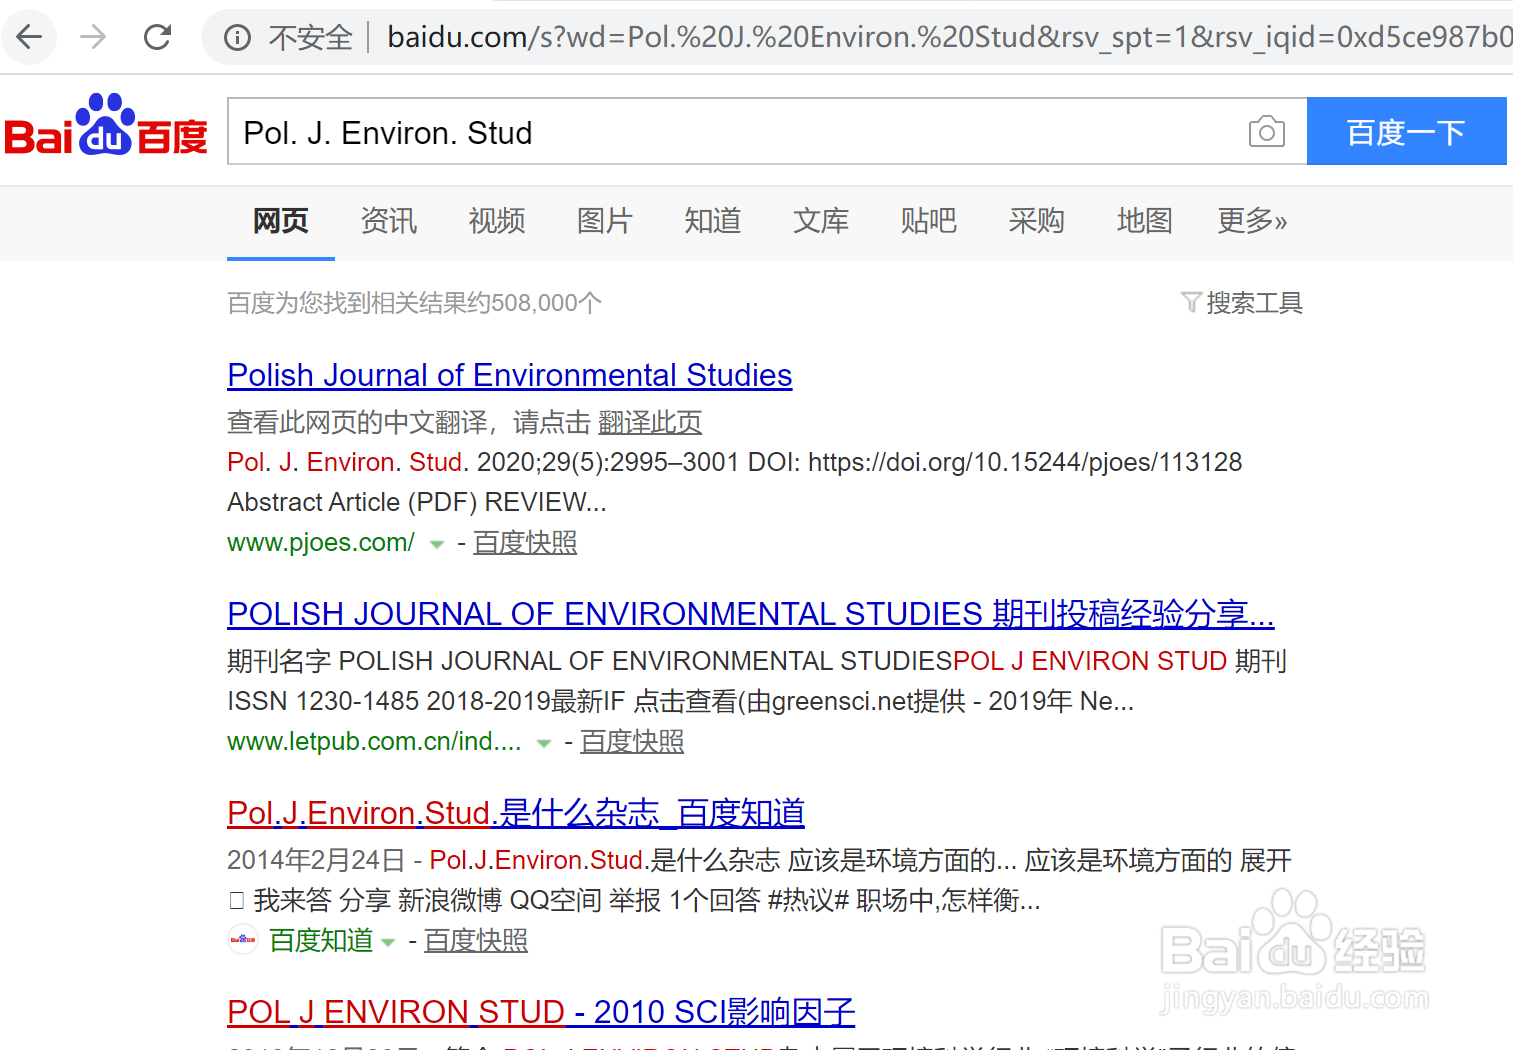Switch to the 资讯 tab
The width and height of the screenshot is (1513, 1050).
[x=389, y=221]
